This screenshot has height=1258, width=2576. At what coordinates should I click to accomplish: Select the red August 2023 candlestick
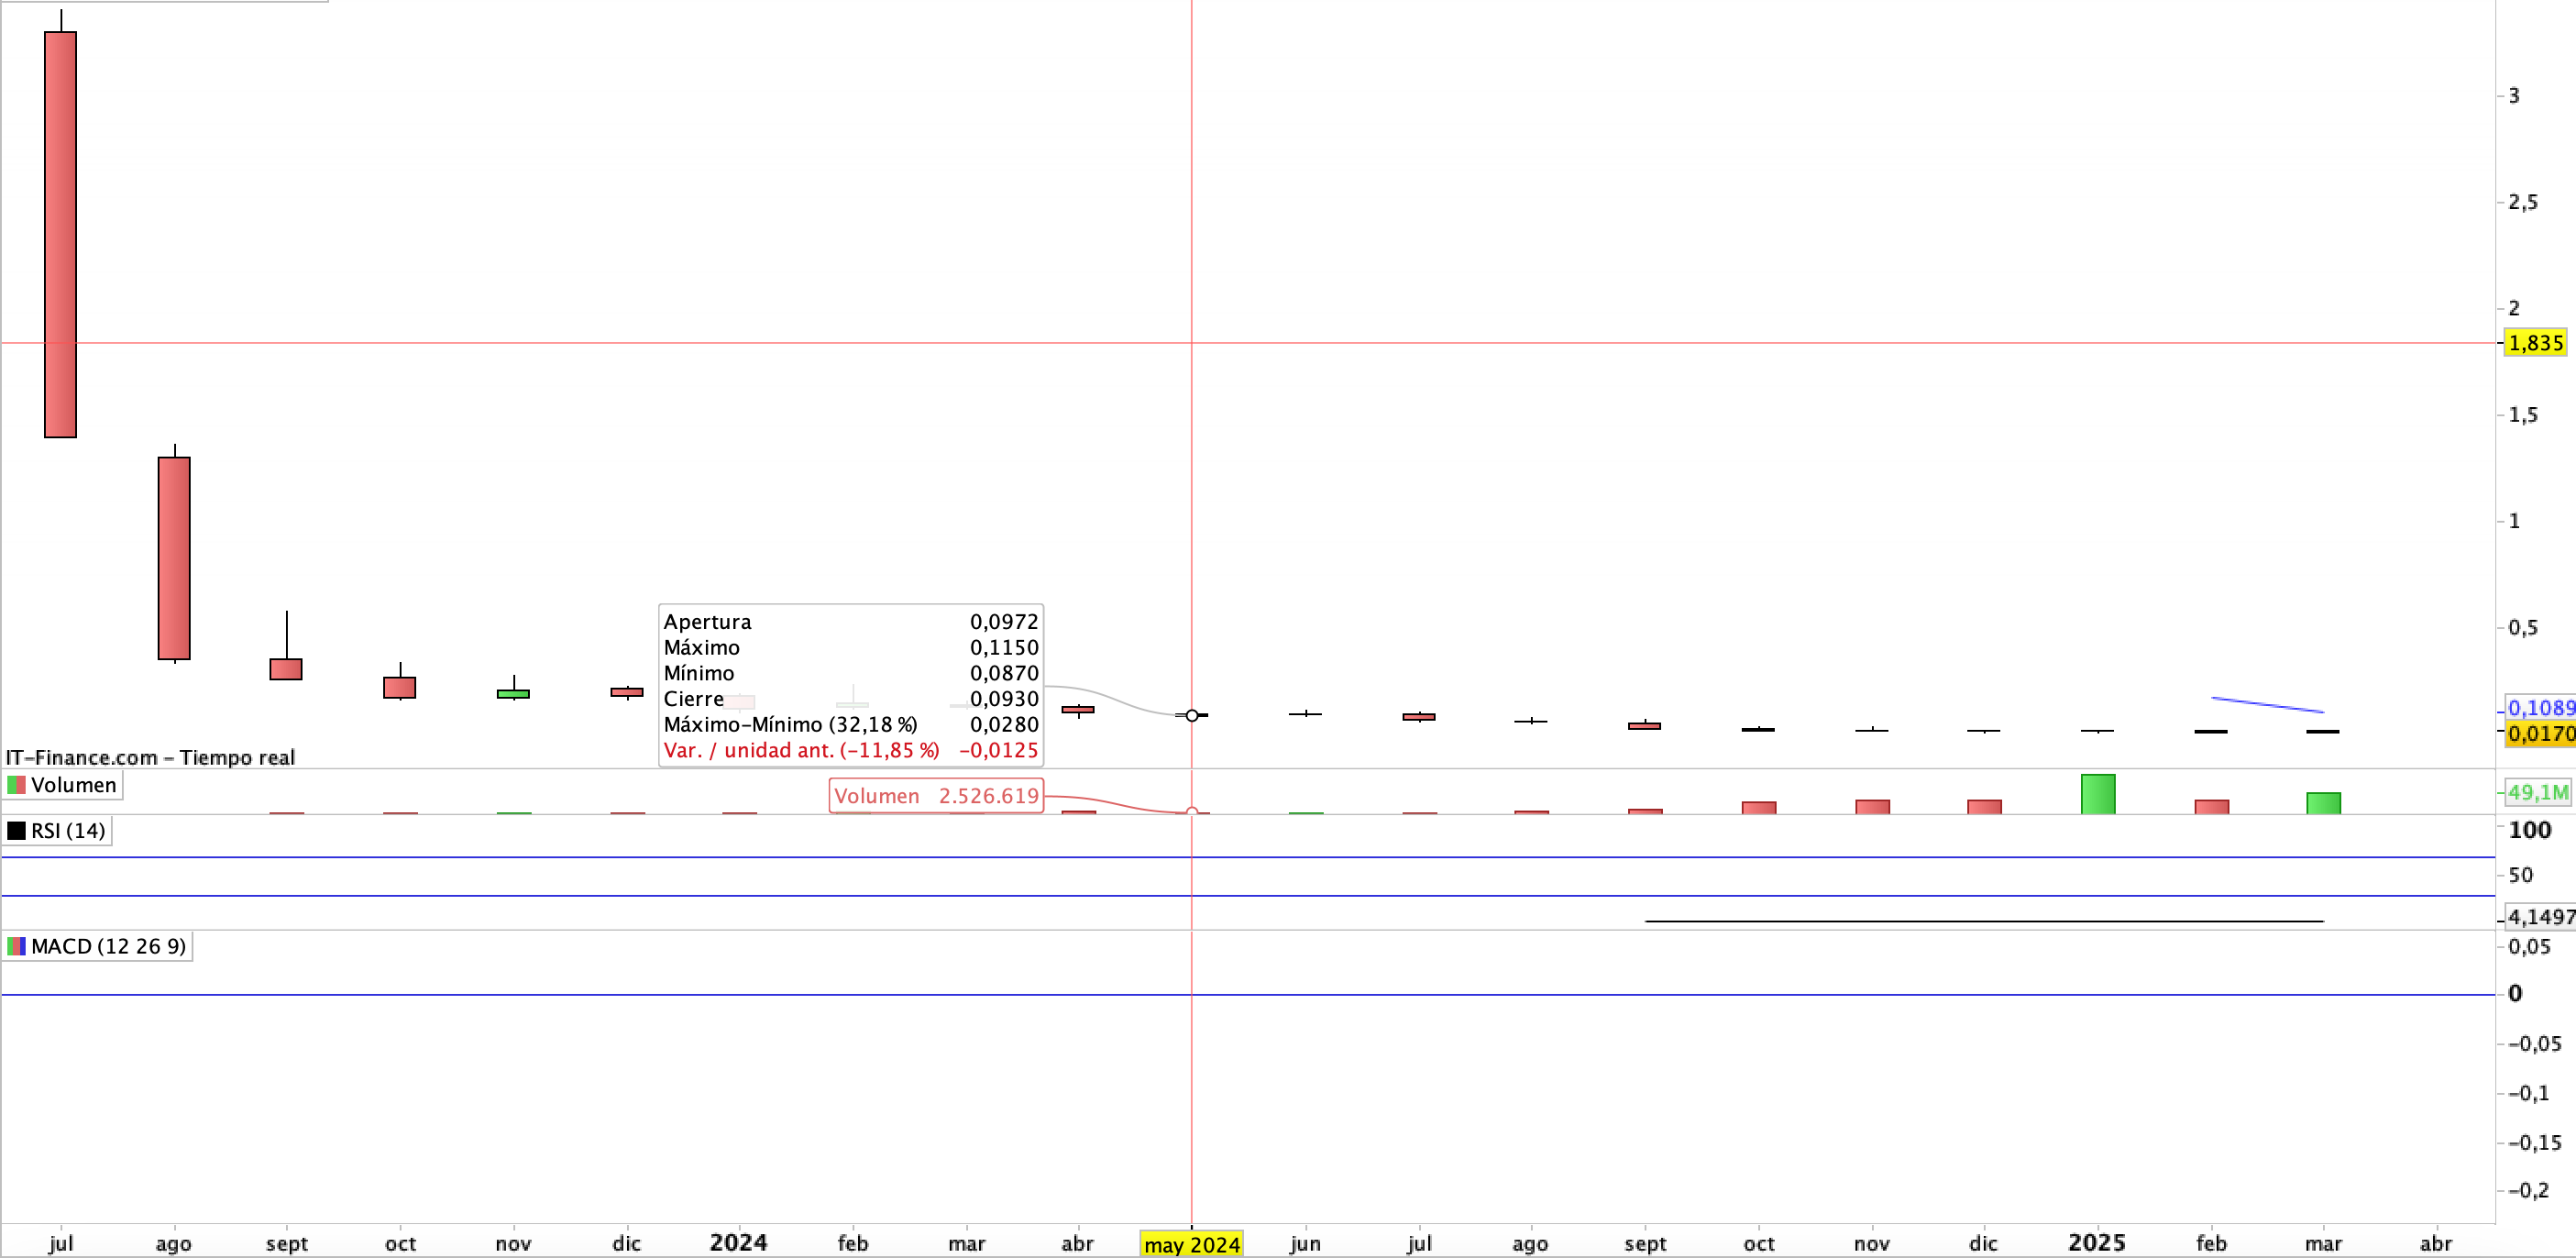(174, 558)
